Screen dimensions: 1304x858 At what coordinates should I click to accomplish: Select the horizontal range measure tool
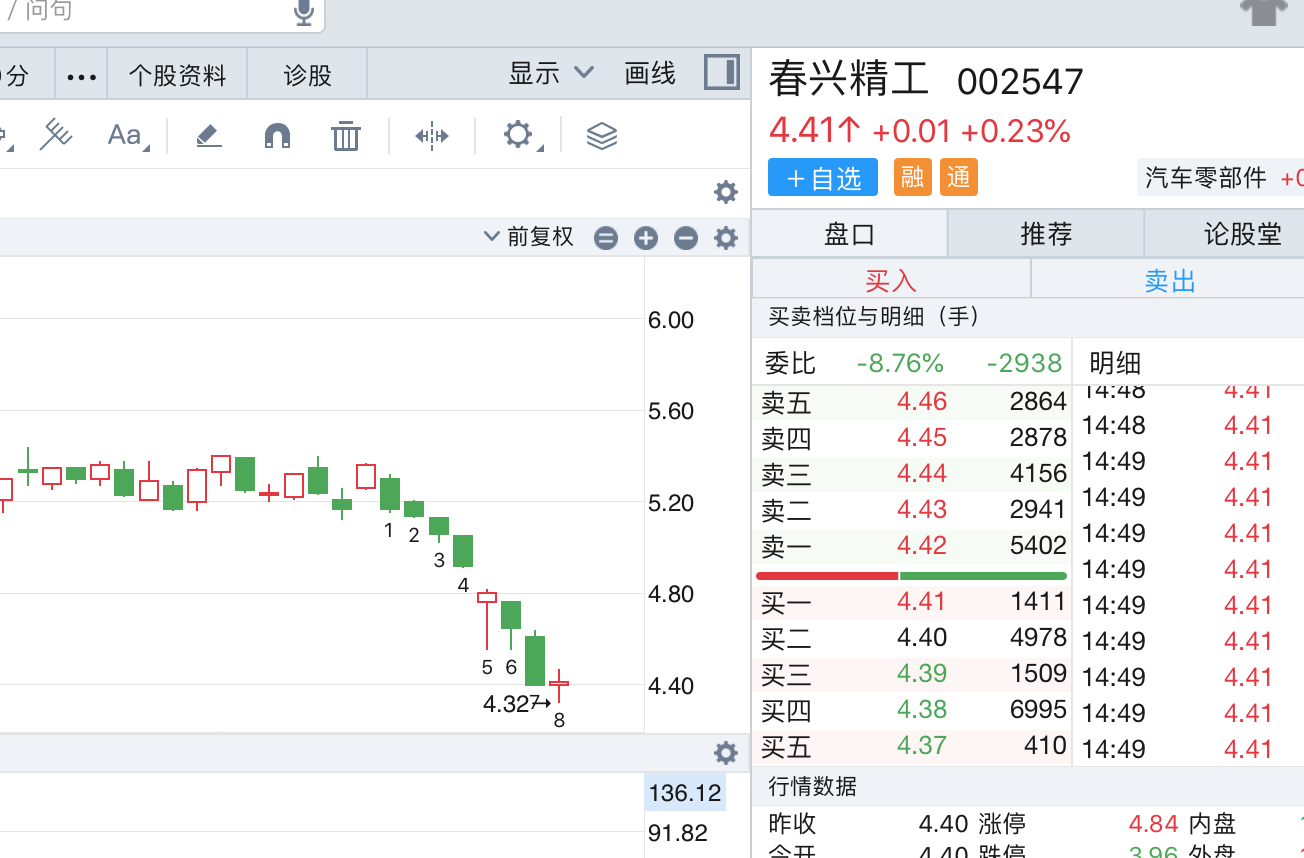(432, 135)
